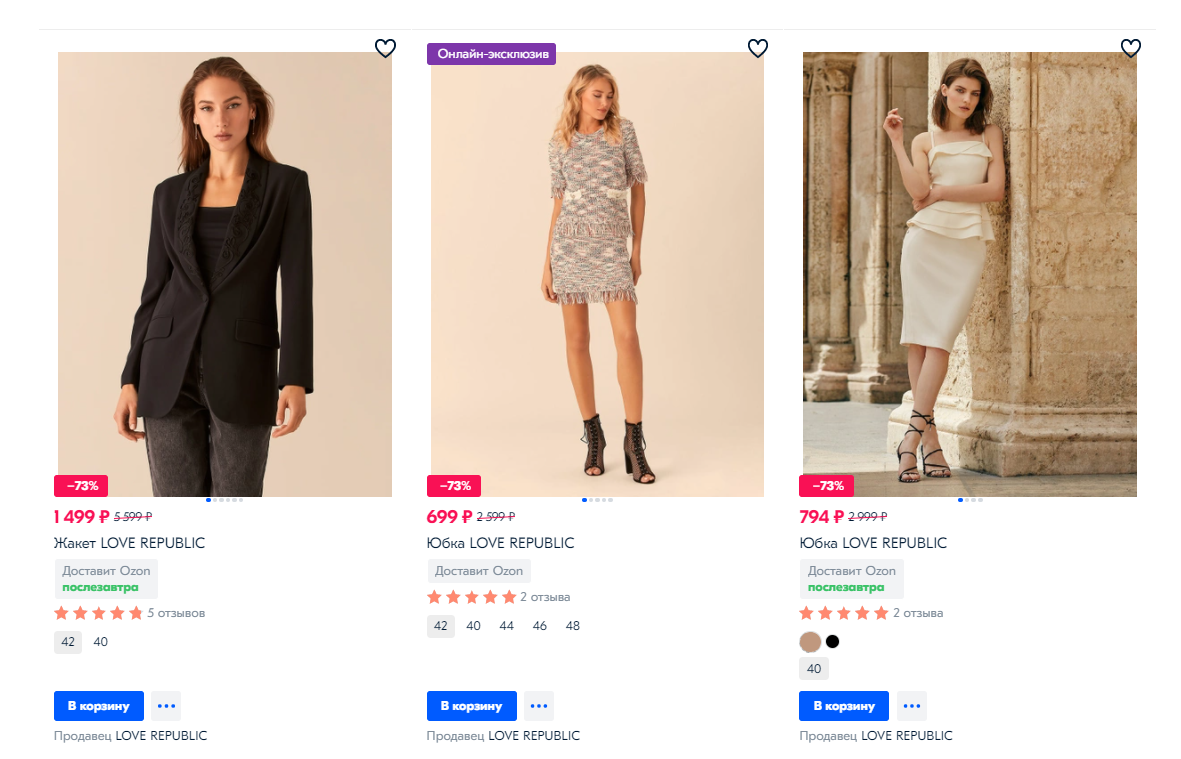Add the jacket to cart
This screenshot has width=1181, height=759.
coord(99,706)
